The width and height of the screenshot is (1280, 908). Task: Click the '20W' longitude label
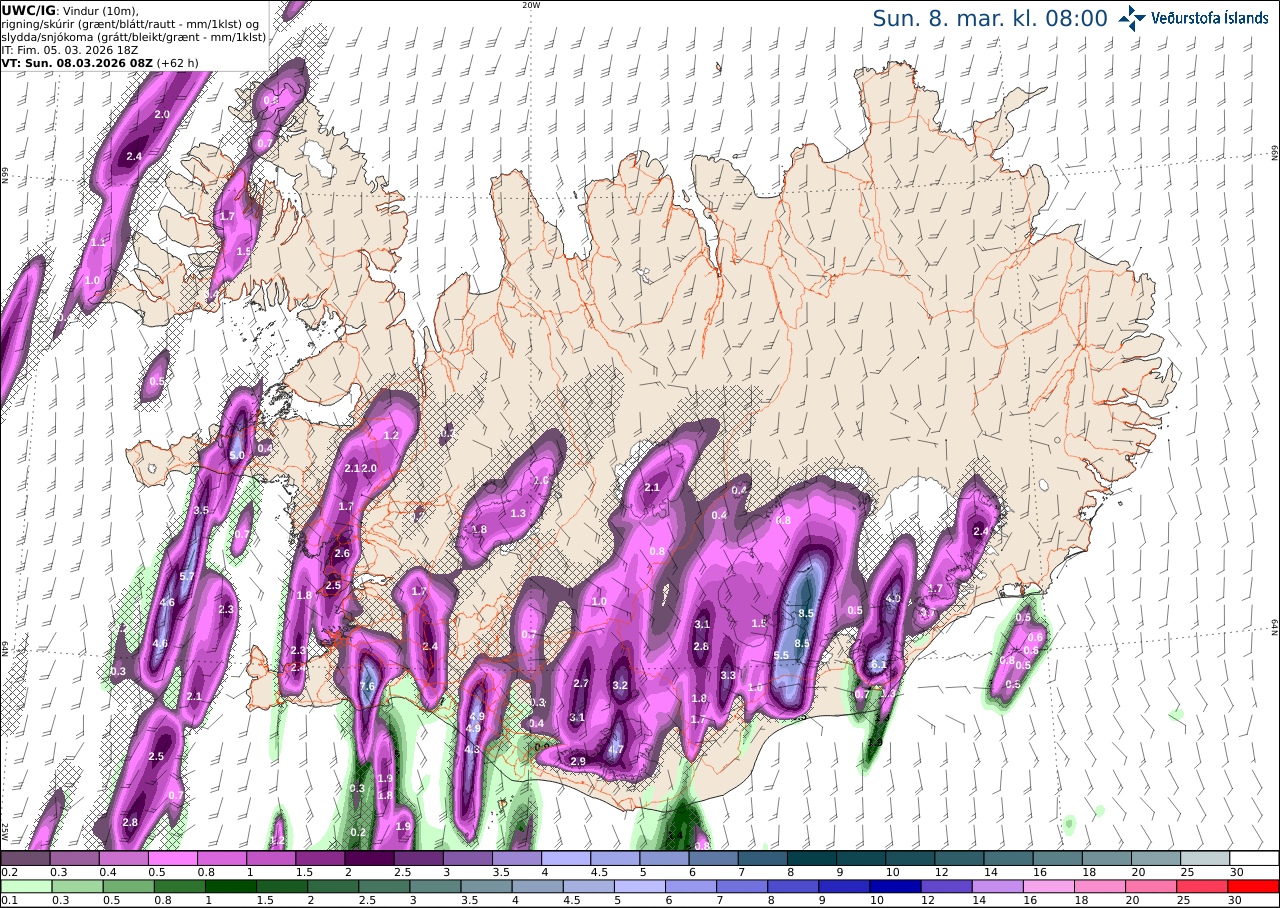click(x=531, y=5)
